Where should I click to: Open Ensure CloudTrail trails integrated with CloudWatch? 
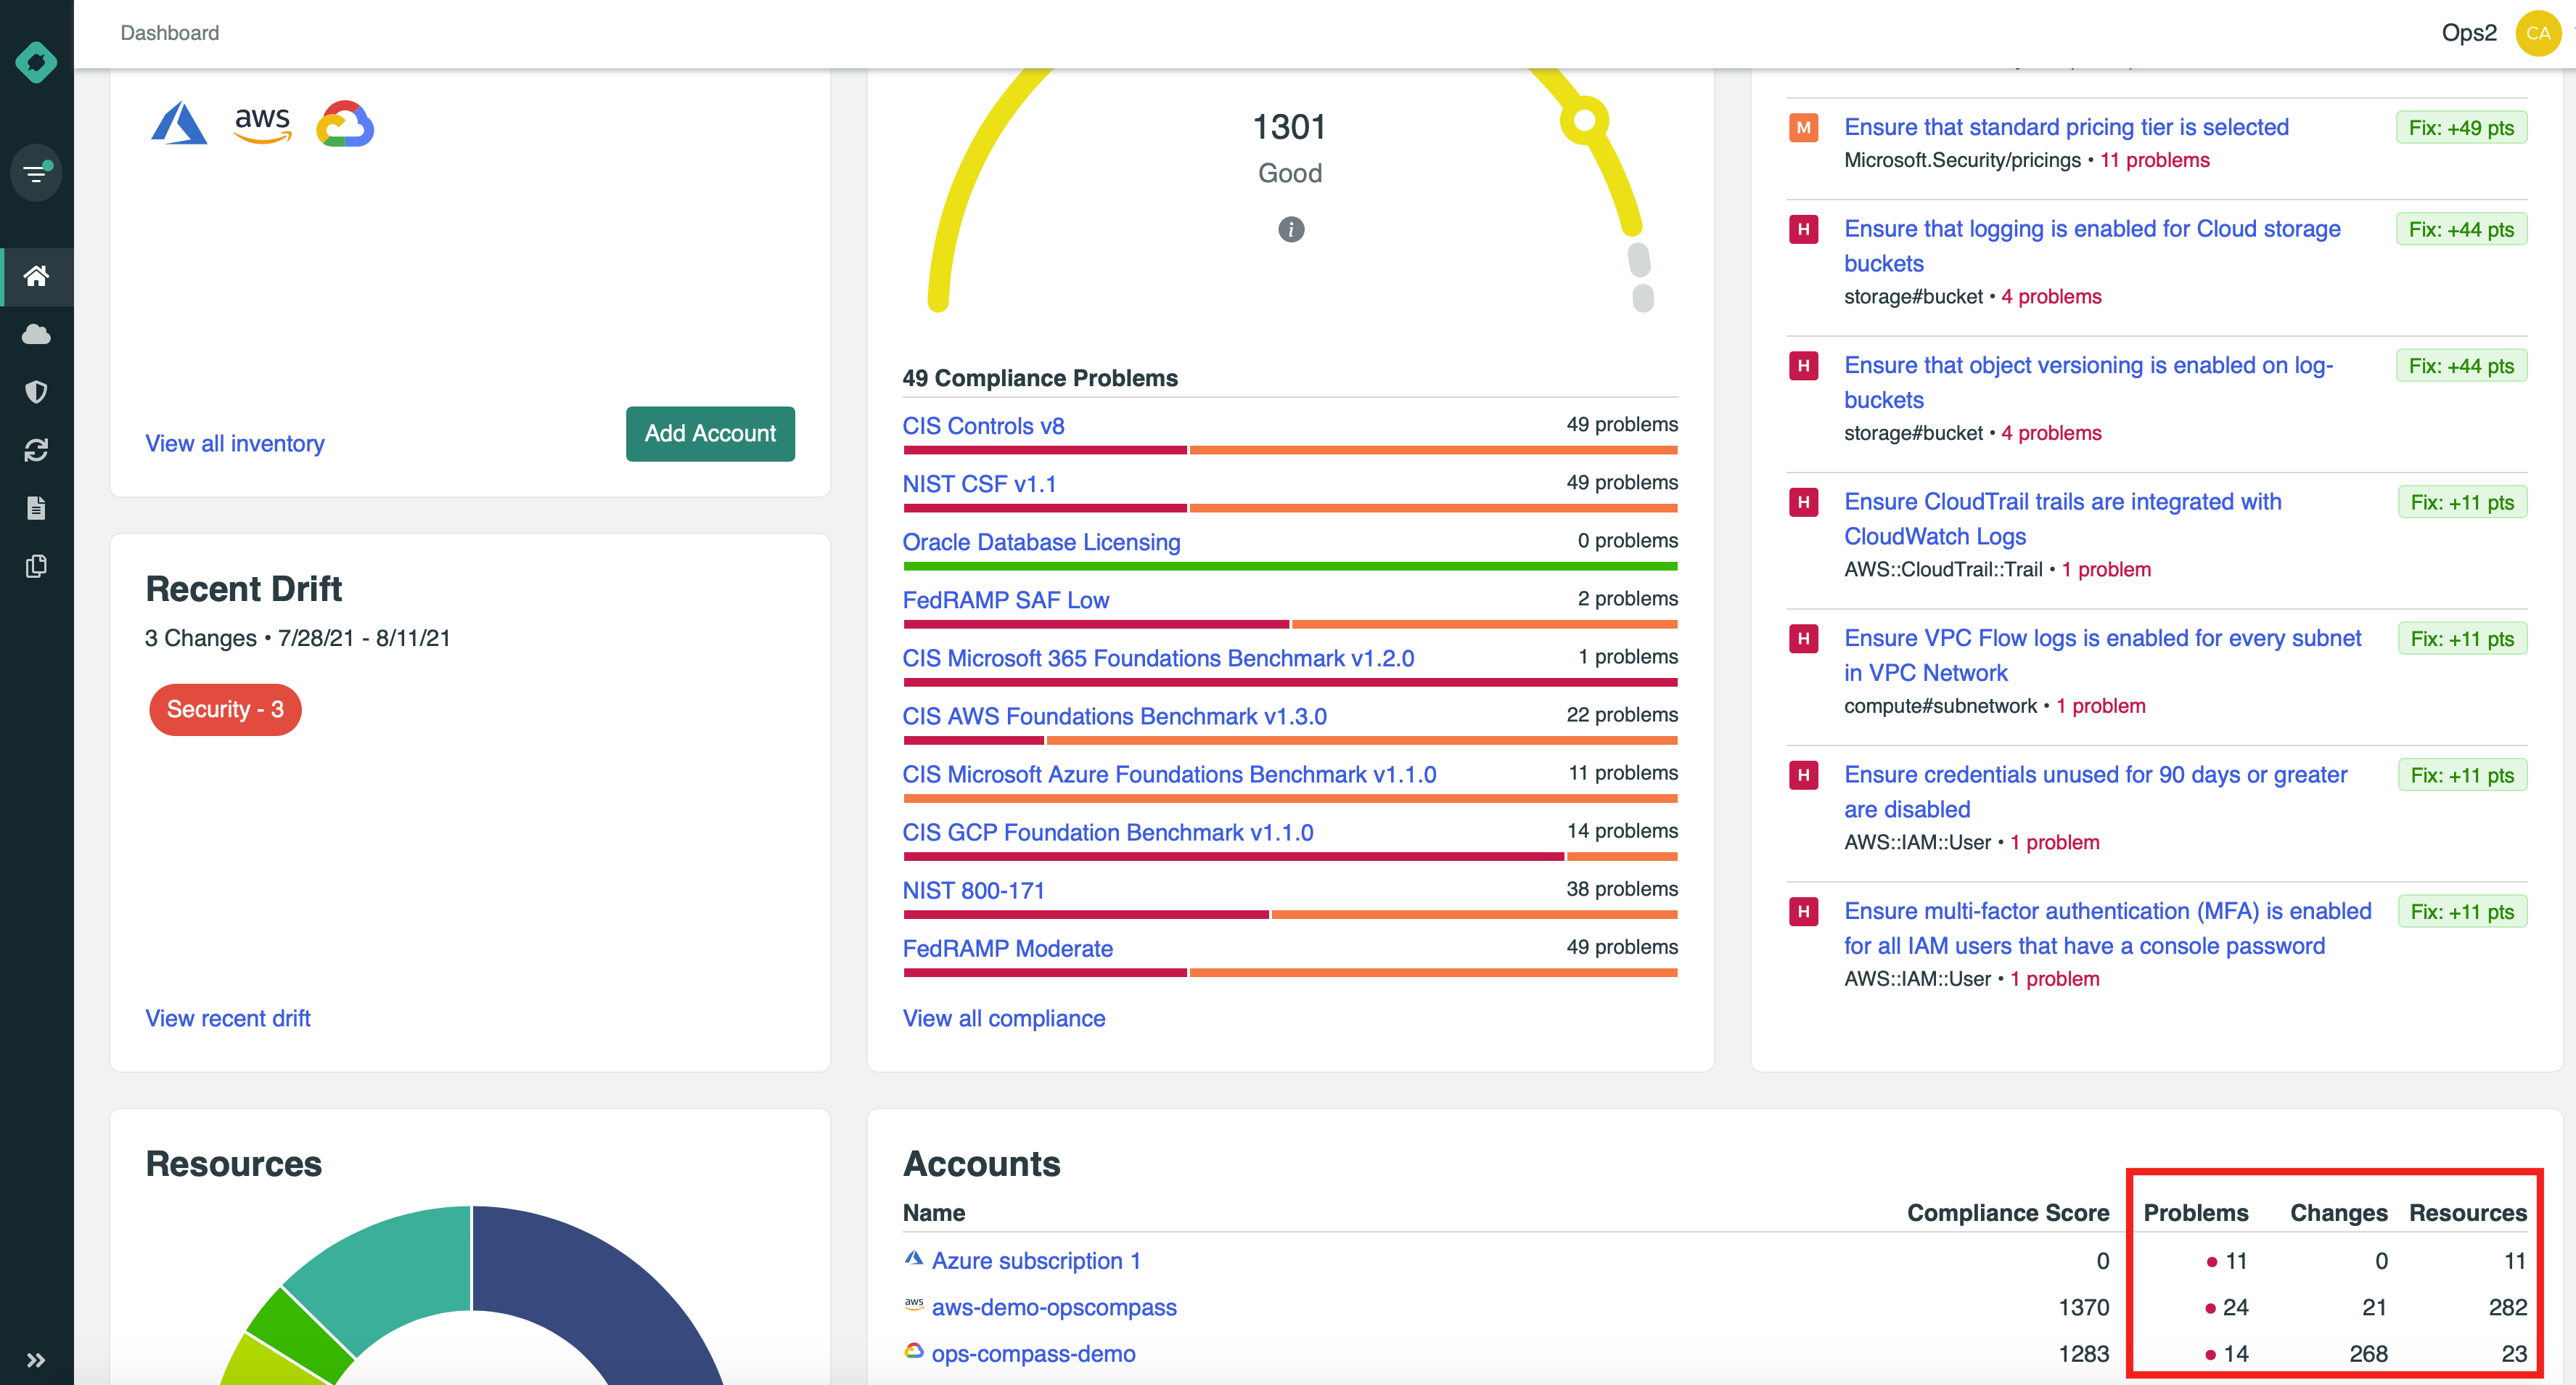pyautogui.click(x=2062, y=519)
